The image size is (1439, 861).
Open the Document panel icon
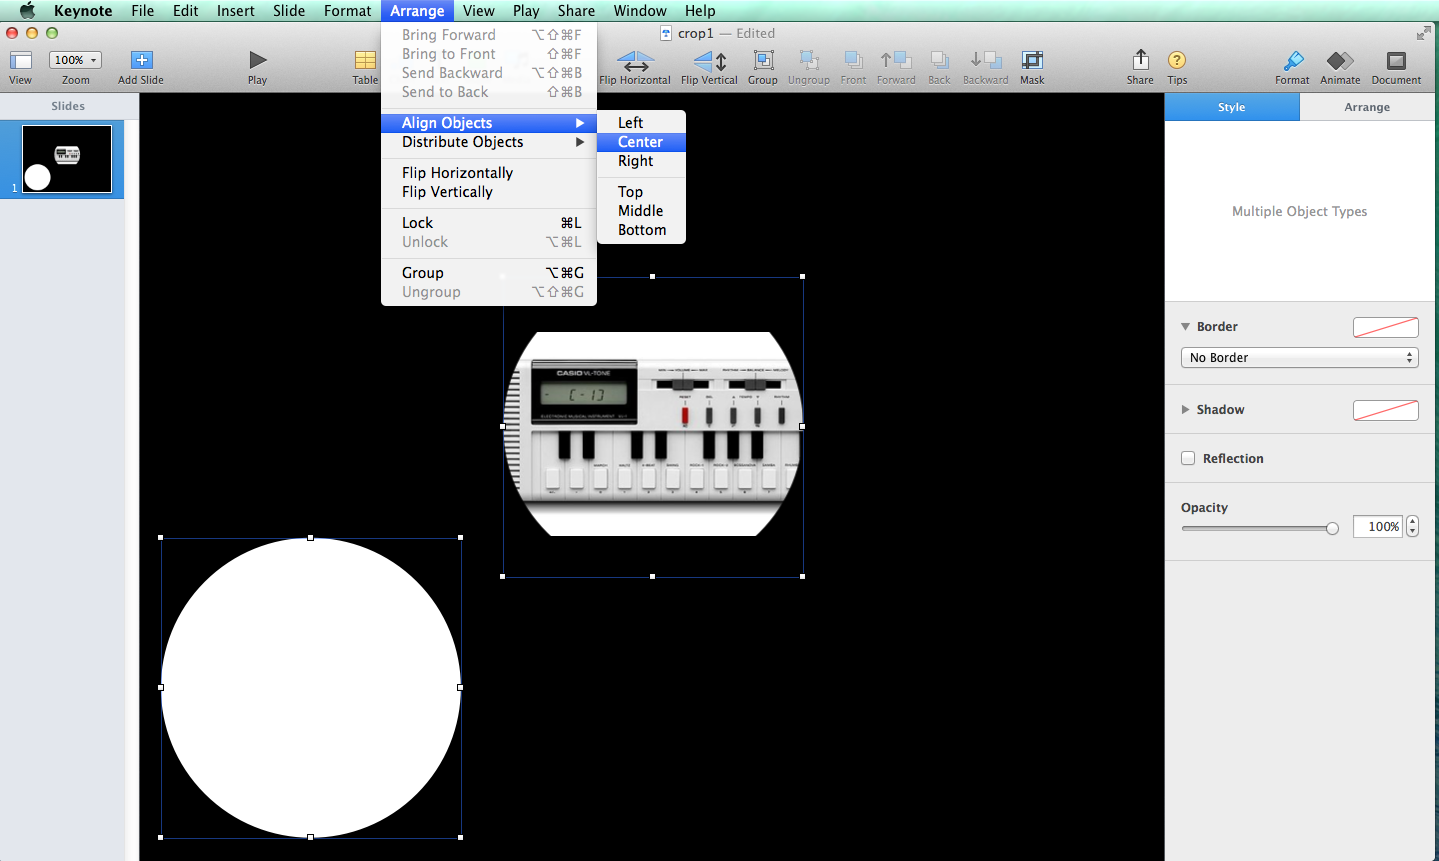(x=1395, y=62)
